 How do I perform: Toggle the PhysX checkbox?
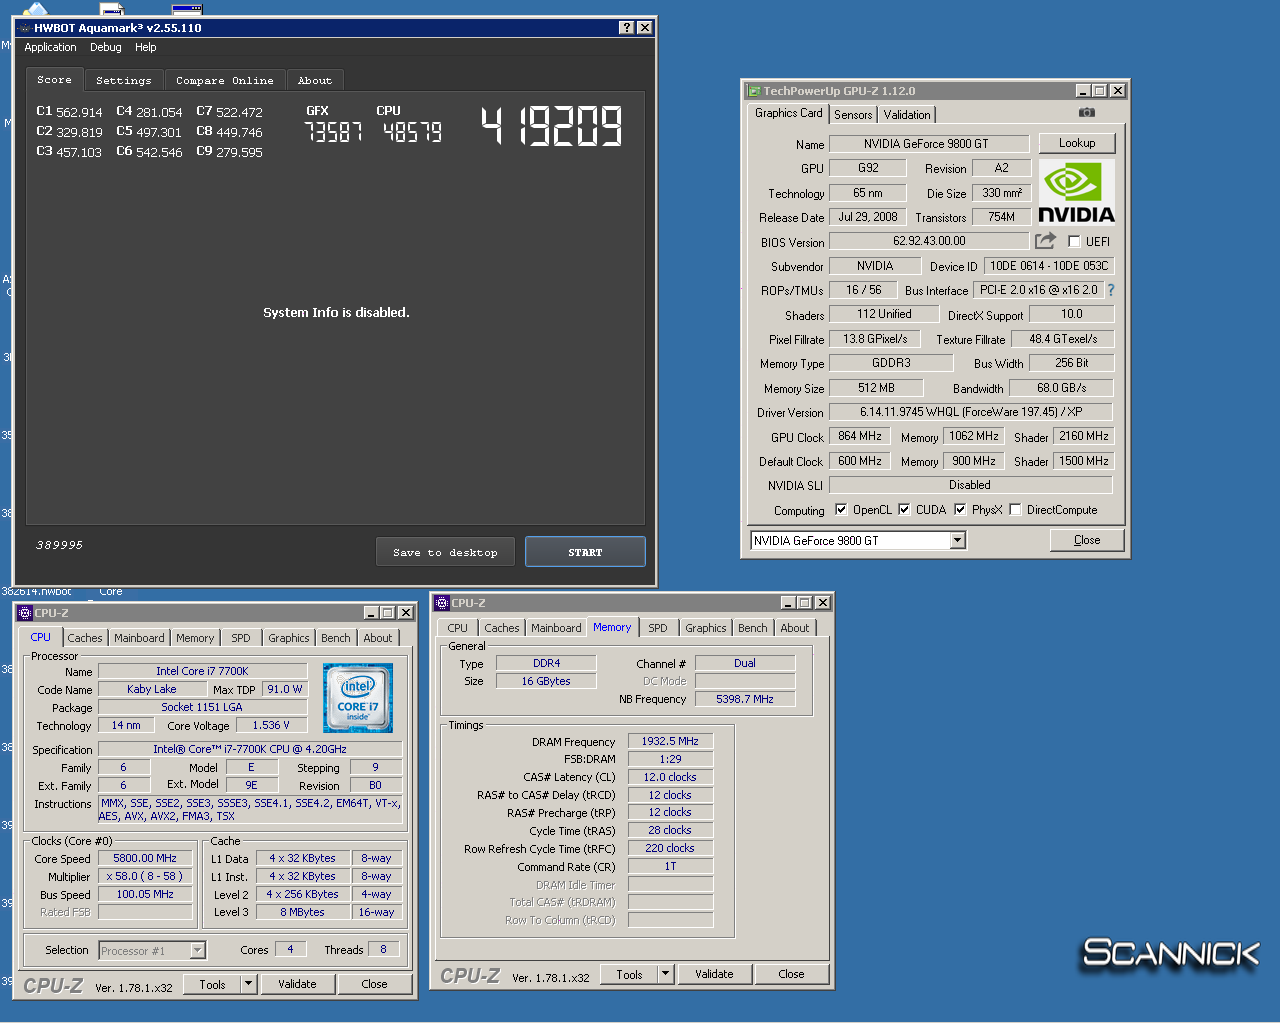pyautogui.click(x=960, y=510)
